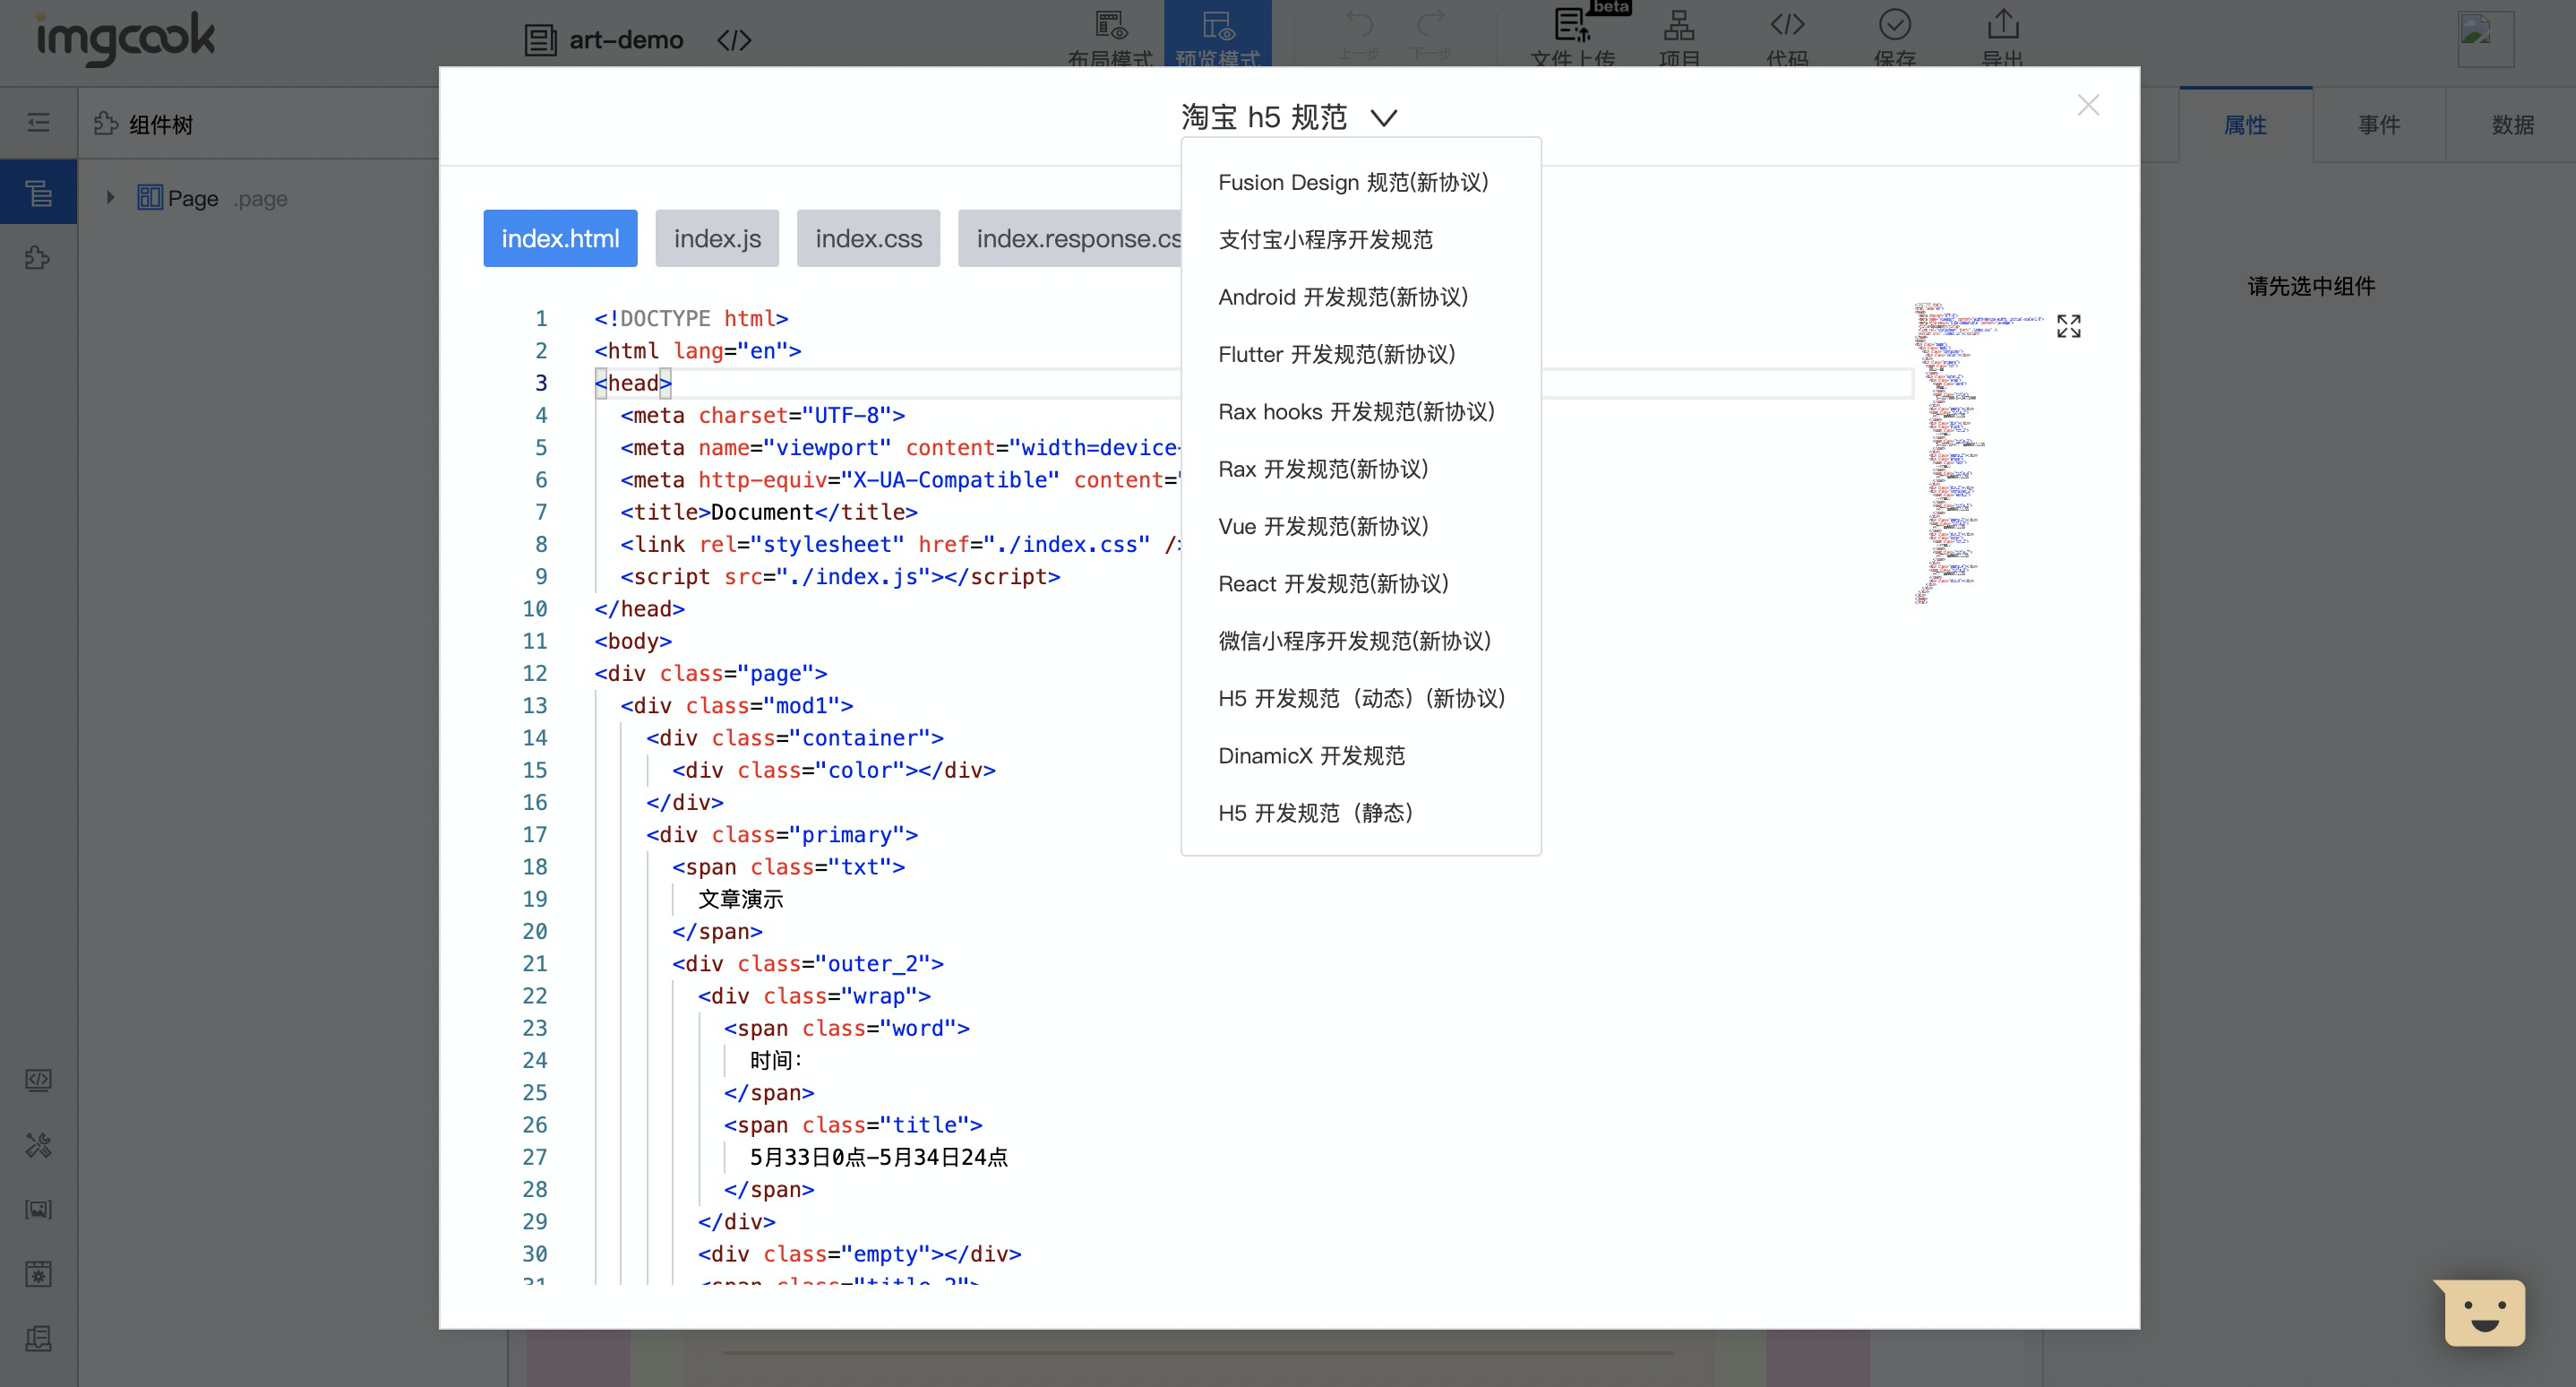Screen dimensions: 2576x1387
Task: Switch to the index.html file tab
Action: (x=560, y=238)
